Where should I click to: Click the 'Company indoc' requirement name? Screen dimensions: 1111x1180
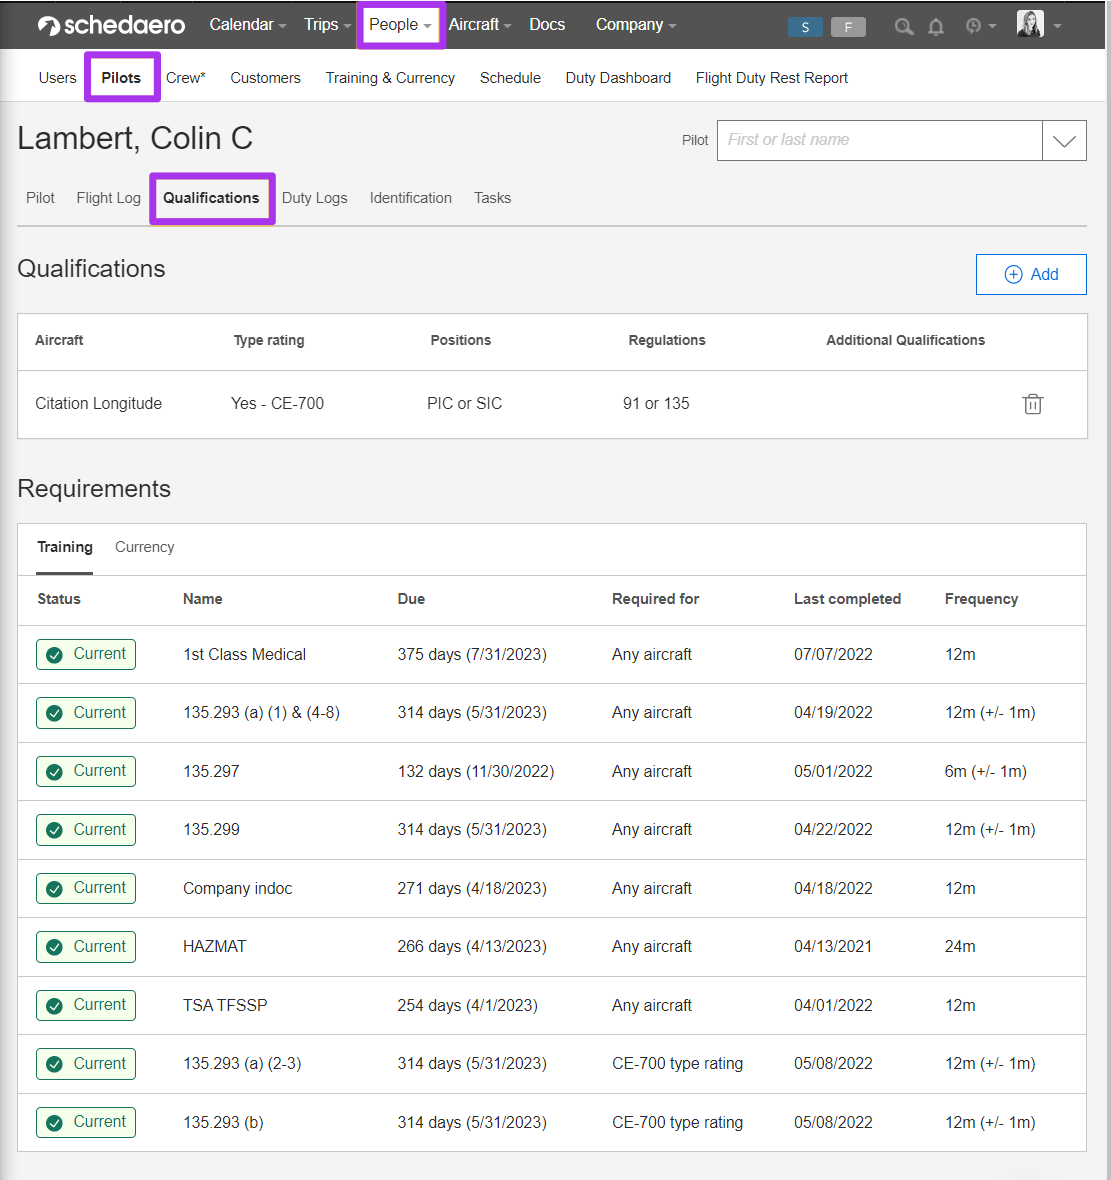[238, 889]
